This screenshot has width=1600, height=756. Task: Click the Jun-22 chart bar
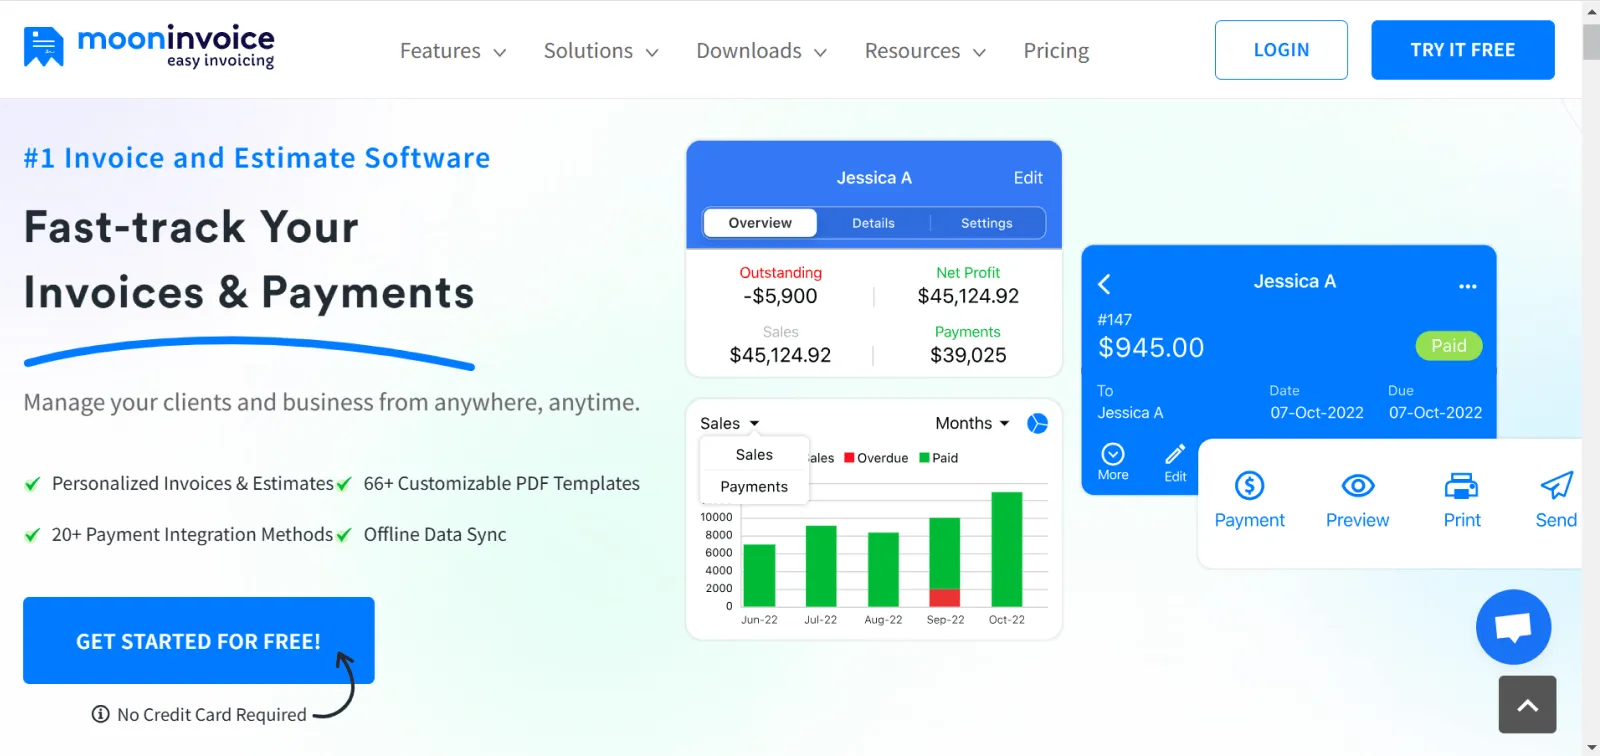point(759,575)
